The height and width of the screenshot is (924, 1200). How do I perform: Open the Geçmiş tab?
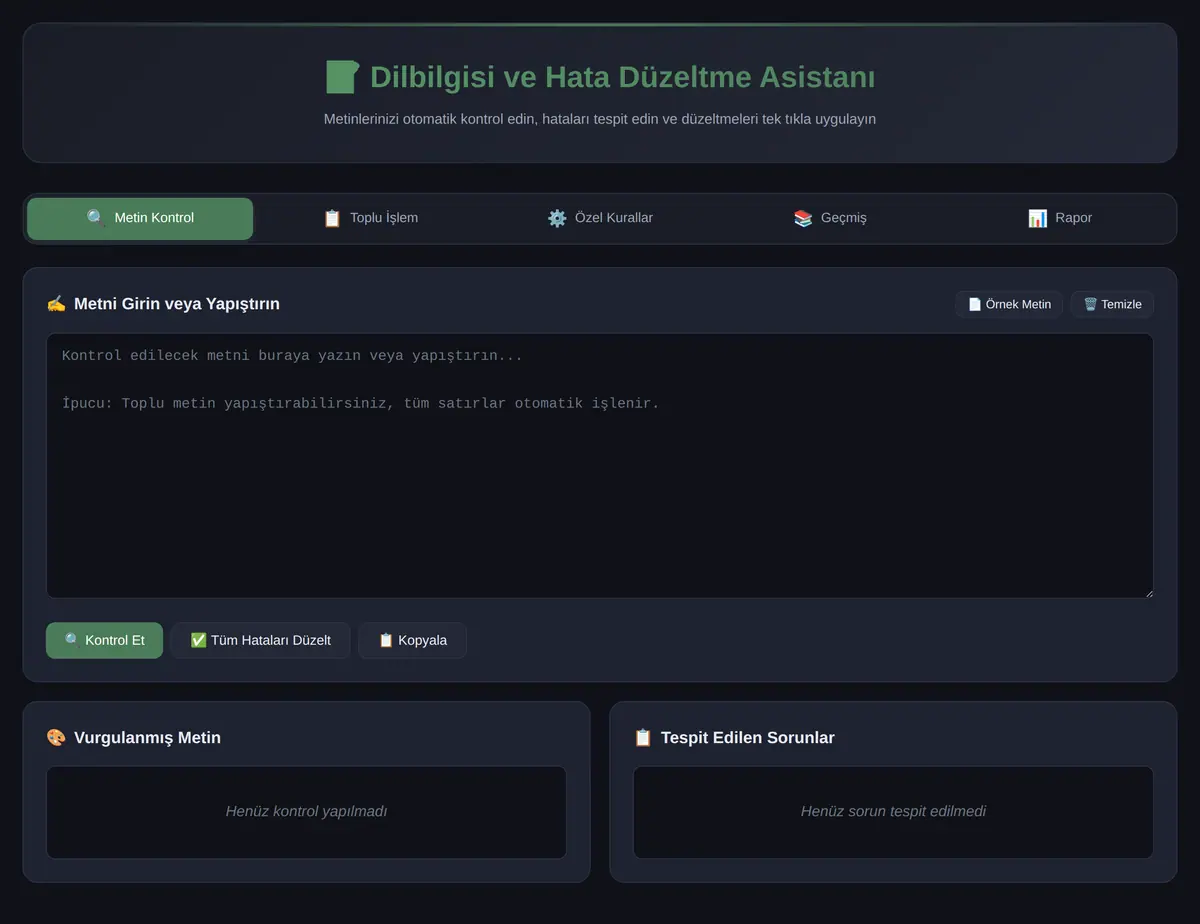click(830, 218)
